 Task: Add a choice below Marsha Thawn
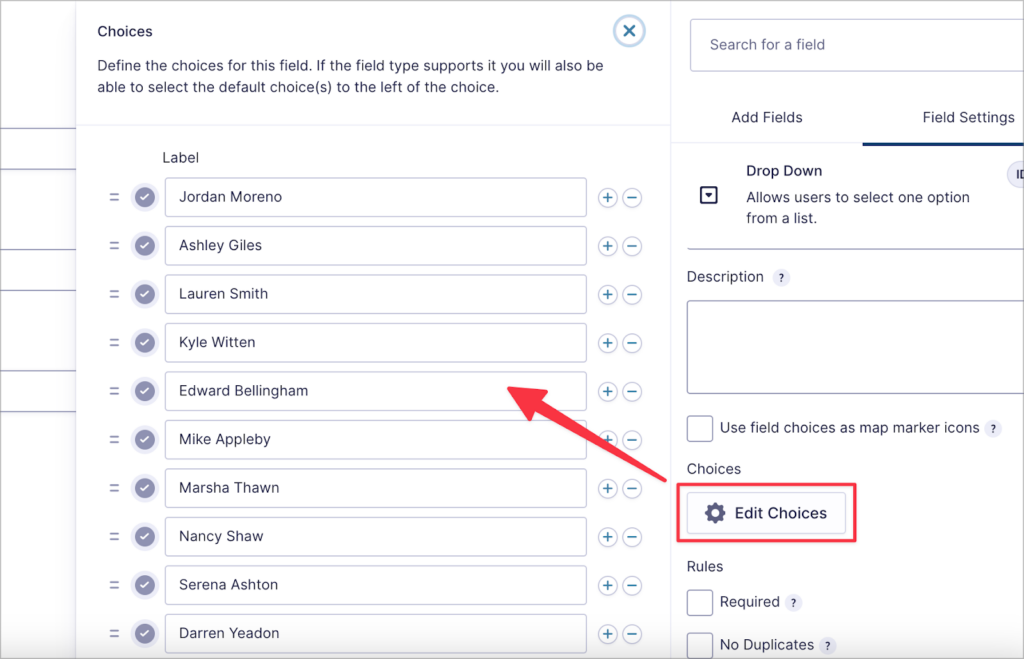(607, 488)
